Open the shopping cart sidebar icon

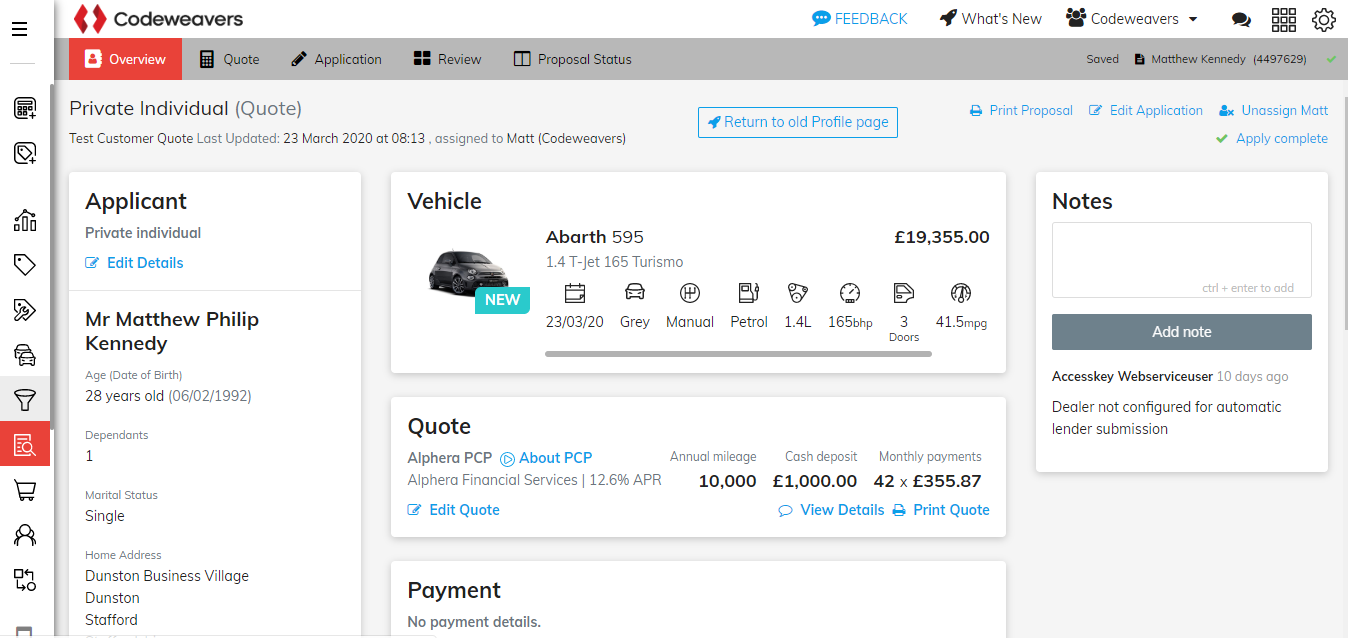click(x=25, y=490)
